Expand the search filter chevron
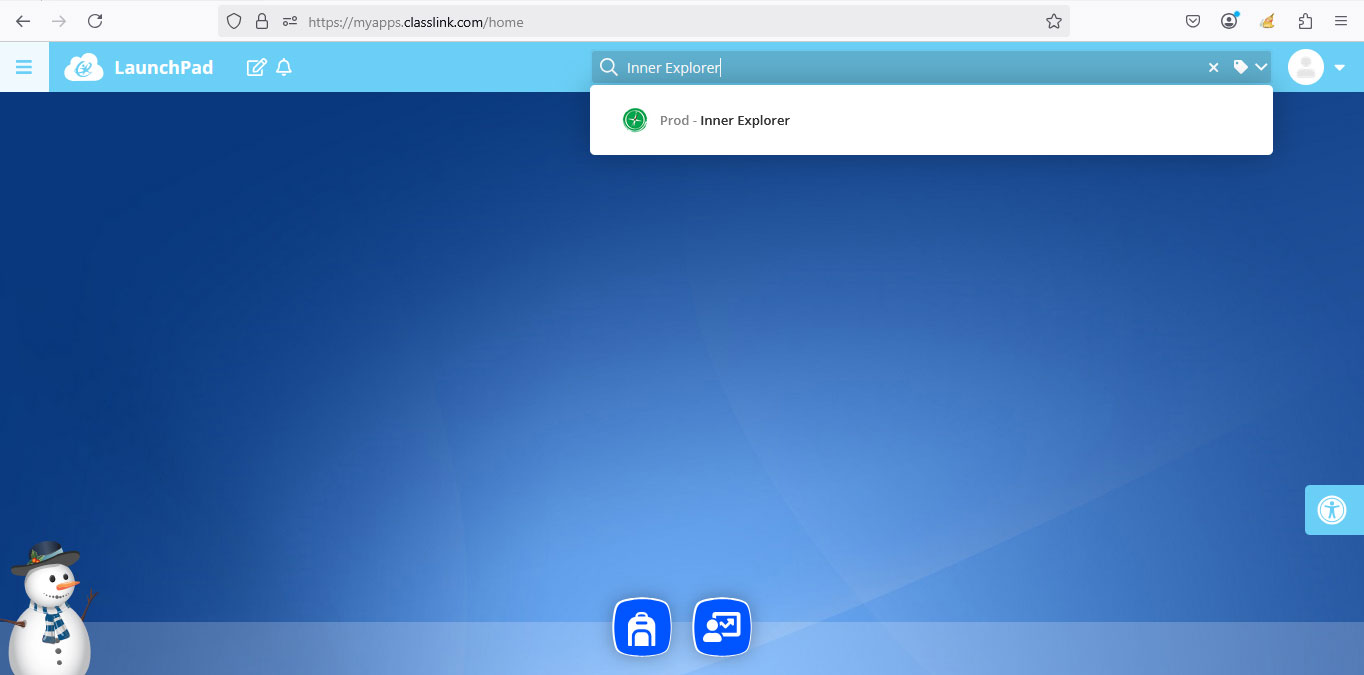The image size is (1364, 675). tap(1261, 67)
